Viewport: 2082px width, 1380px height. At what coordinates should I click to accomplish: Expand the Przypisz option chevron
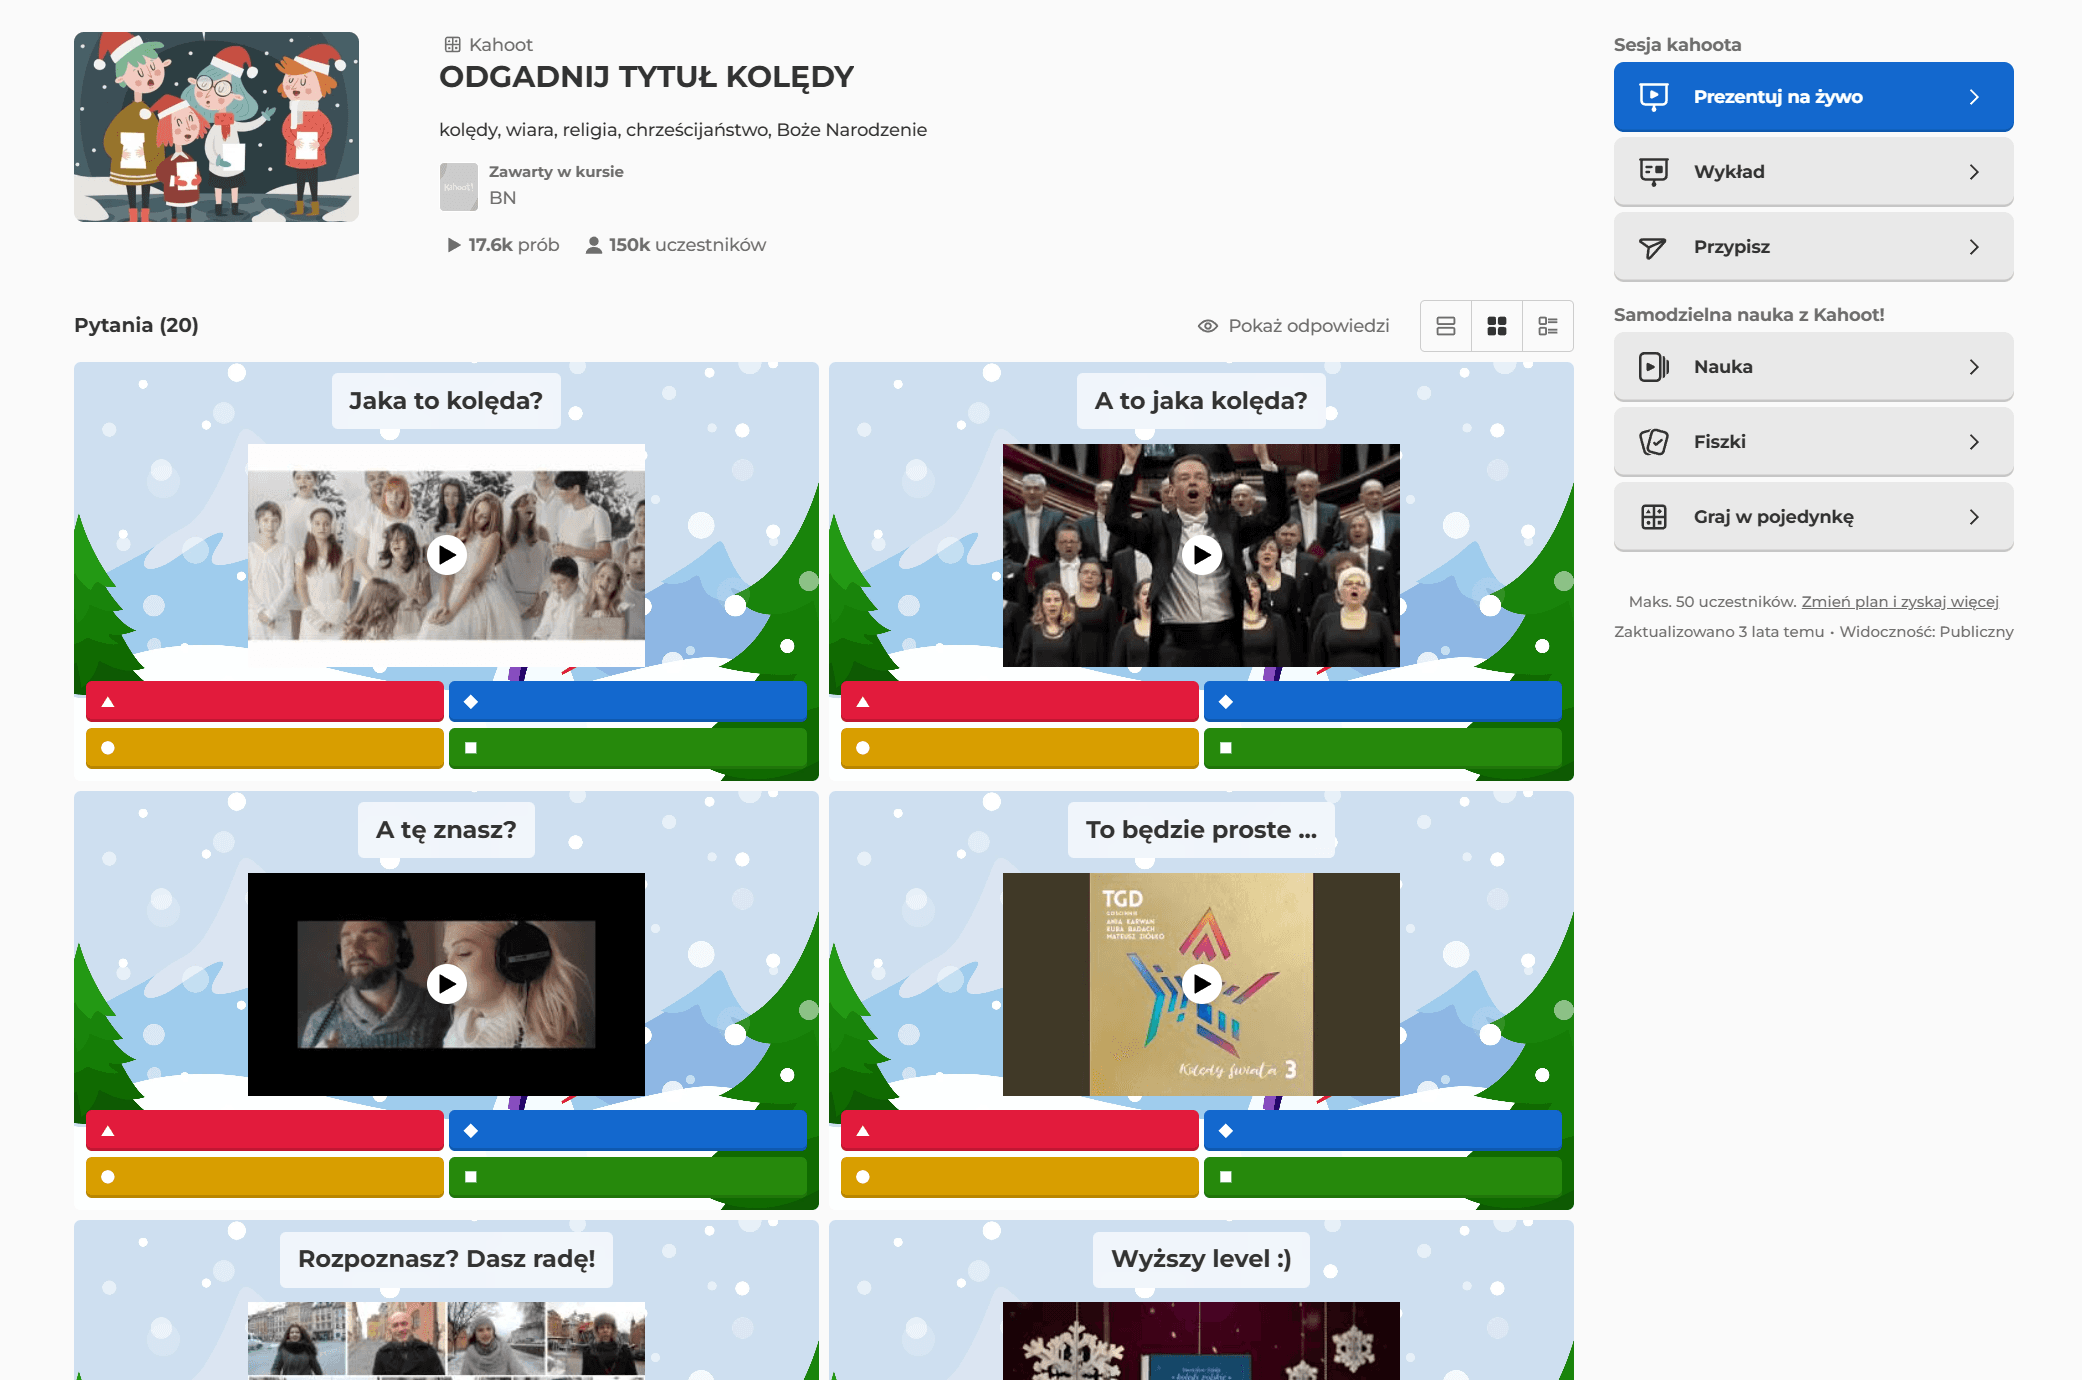pos(1974,247)
